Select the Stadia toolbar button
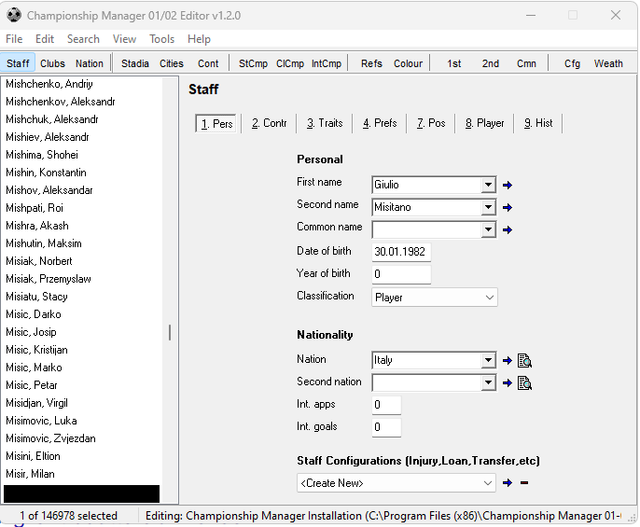 [135, 64]
